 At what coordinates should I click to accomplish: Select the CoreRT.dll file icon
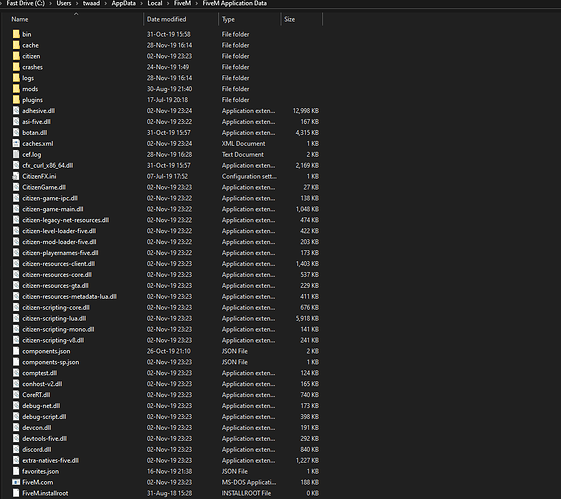point(16,395)
